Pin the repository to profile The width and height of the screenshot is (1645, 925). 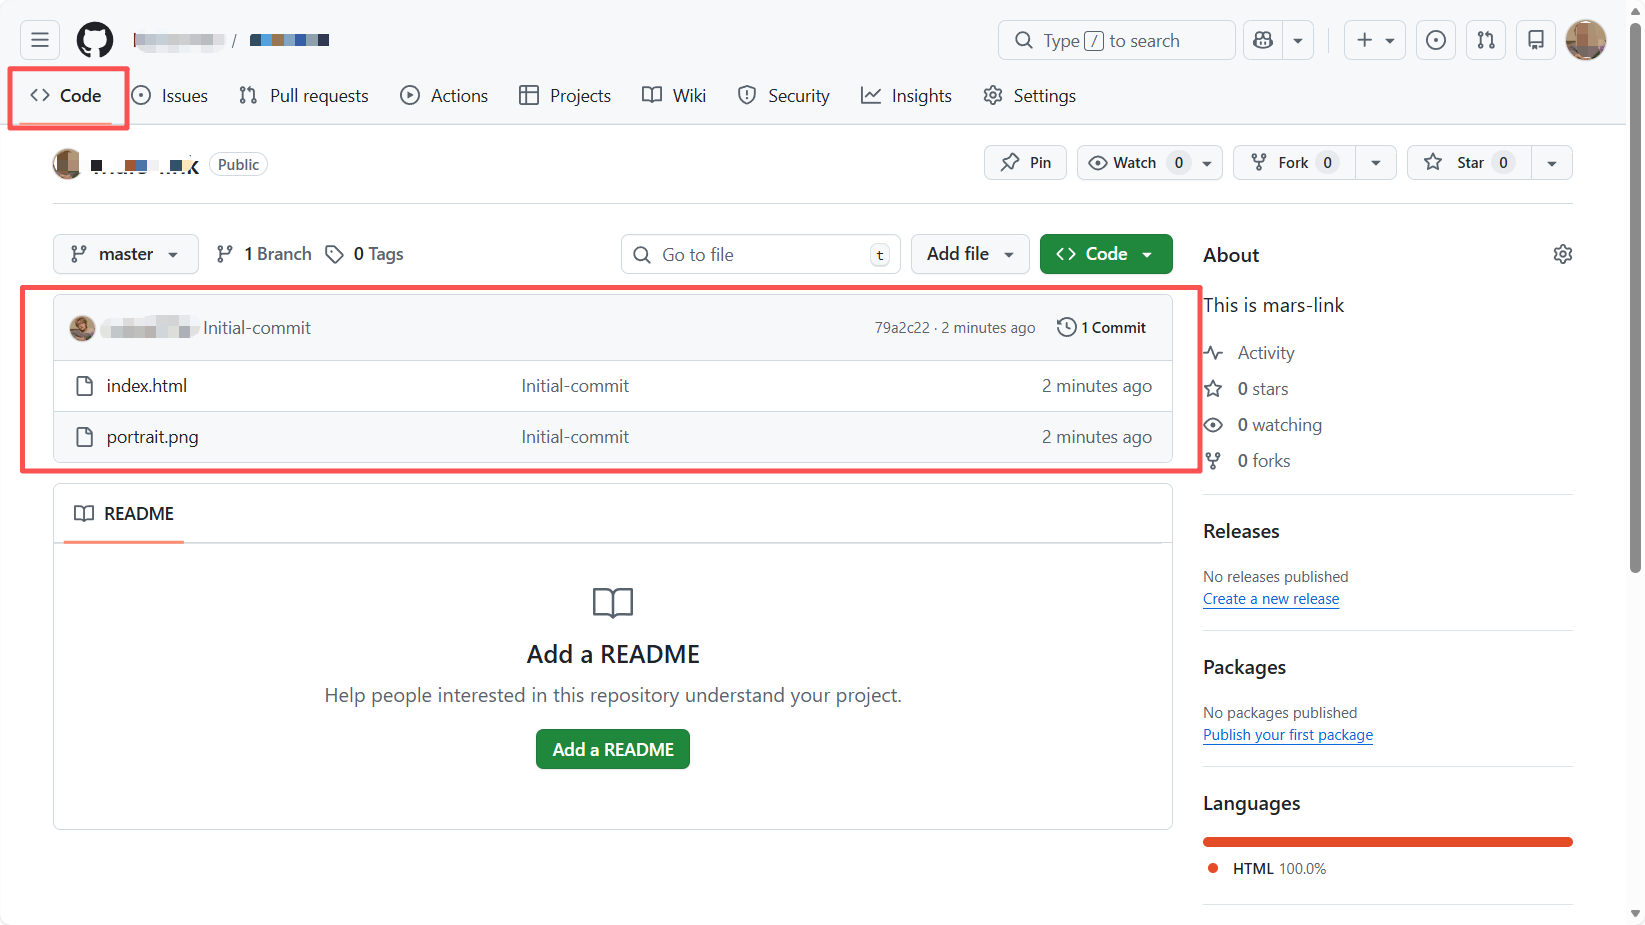tap(1025, 163)
